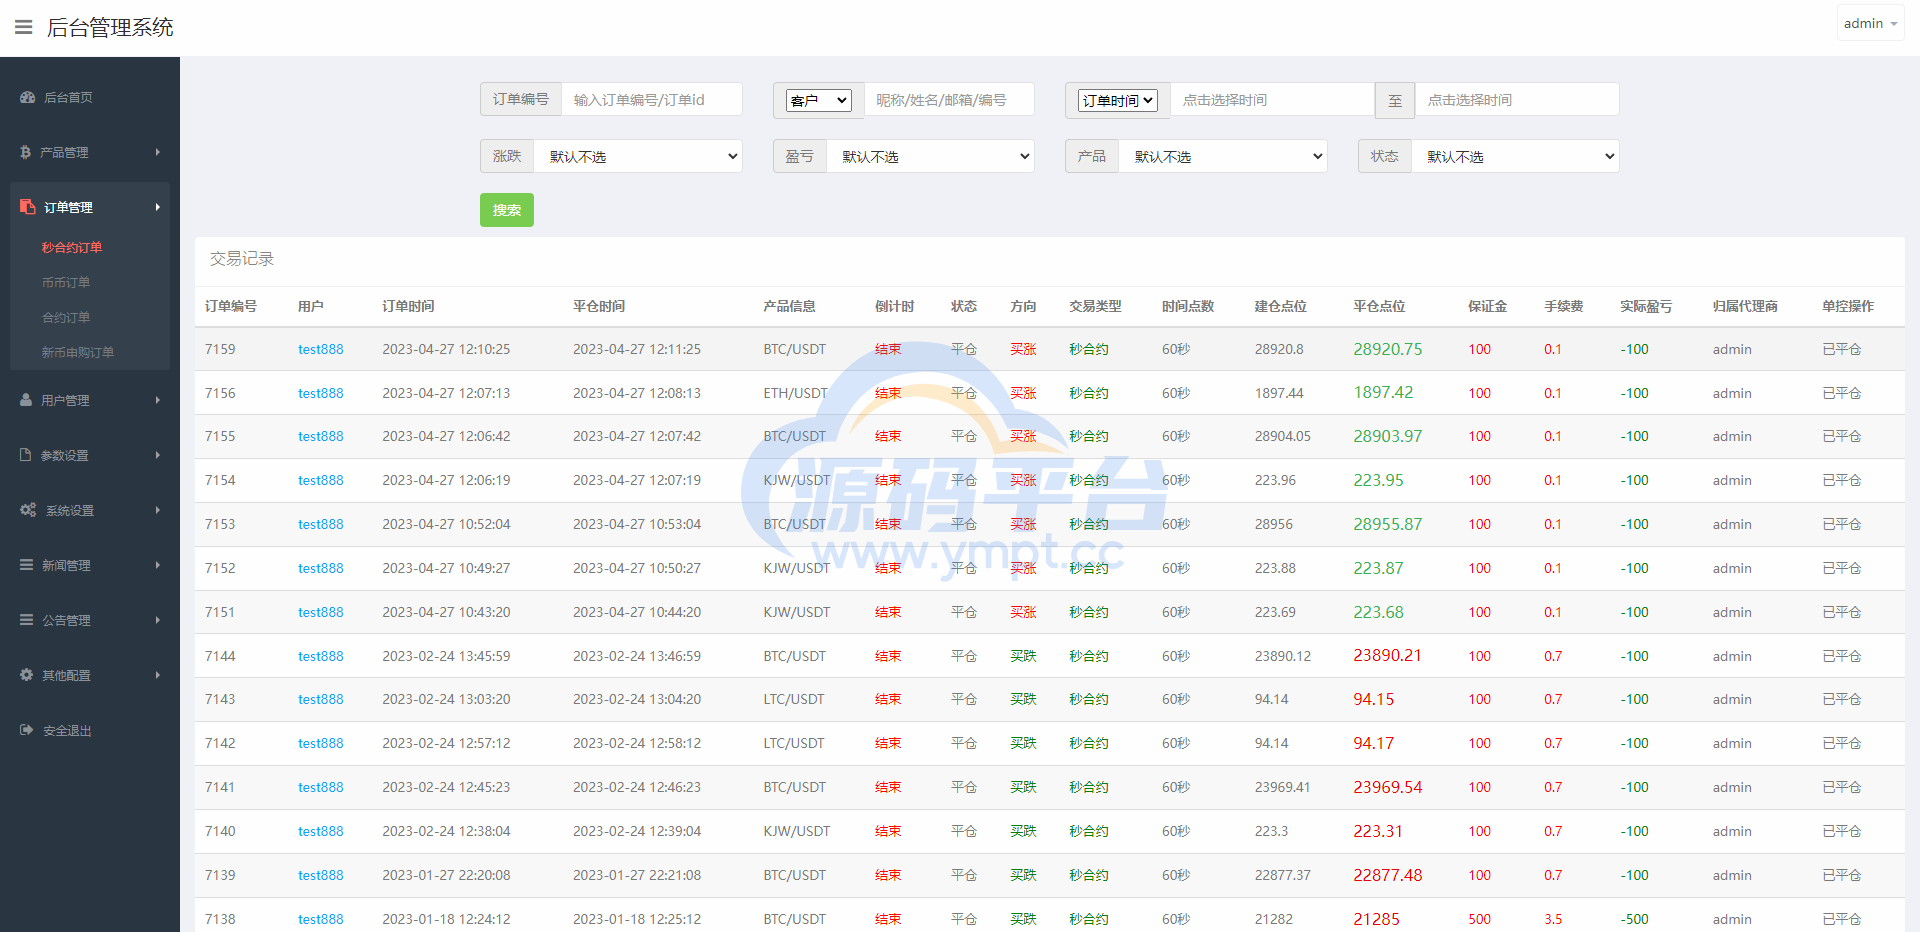The image size is (1920, 932).
Task: Click 已平仓 in order 7143 row
Action: coord(1842,699)
